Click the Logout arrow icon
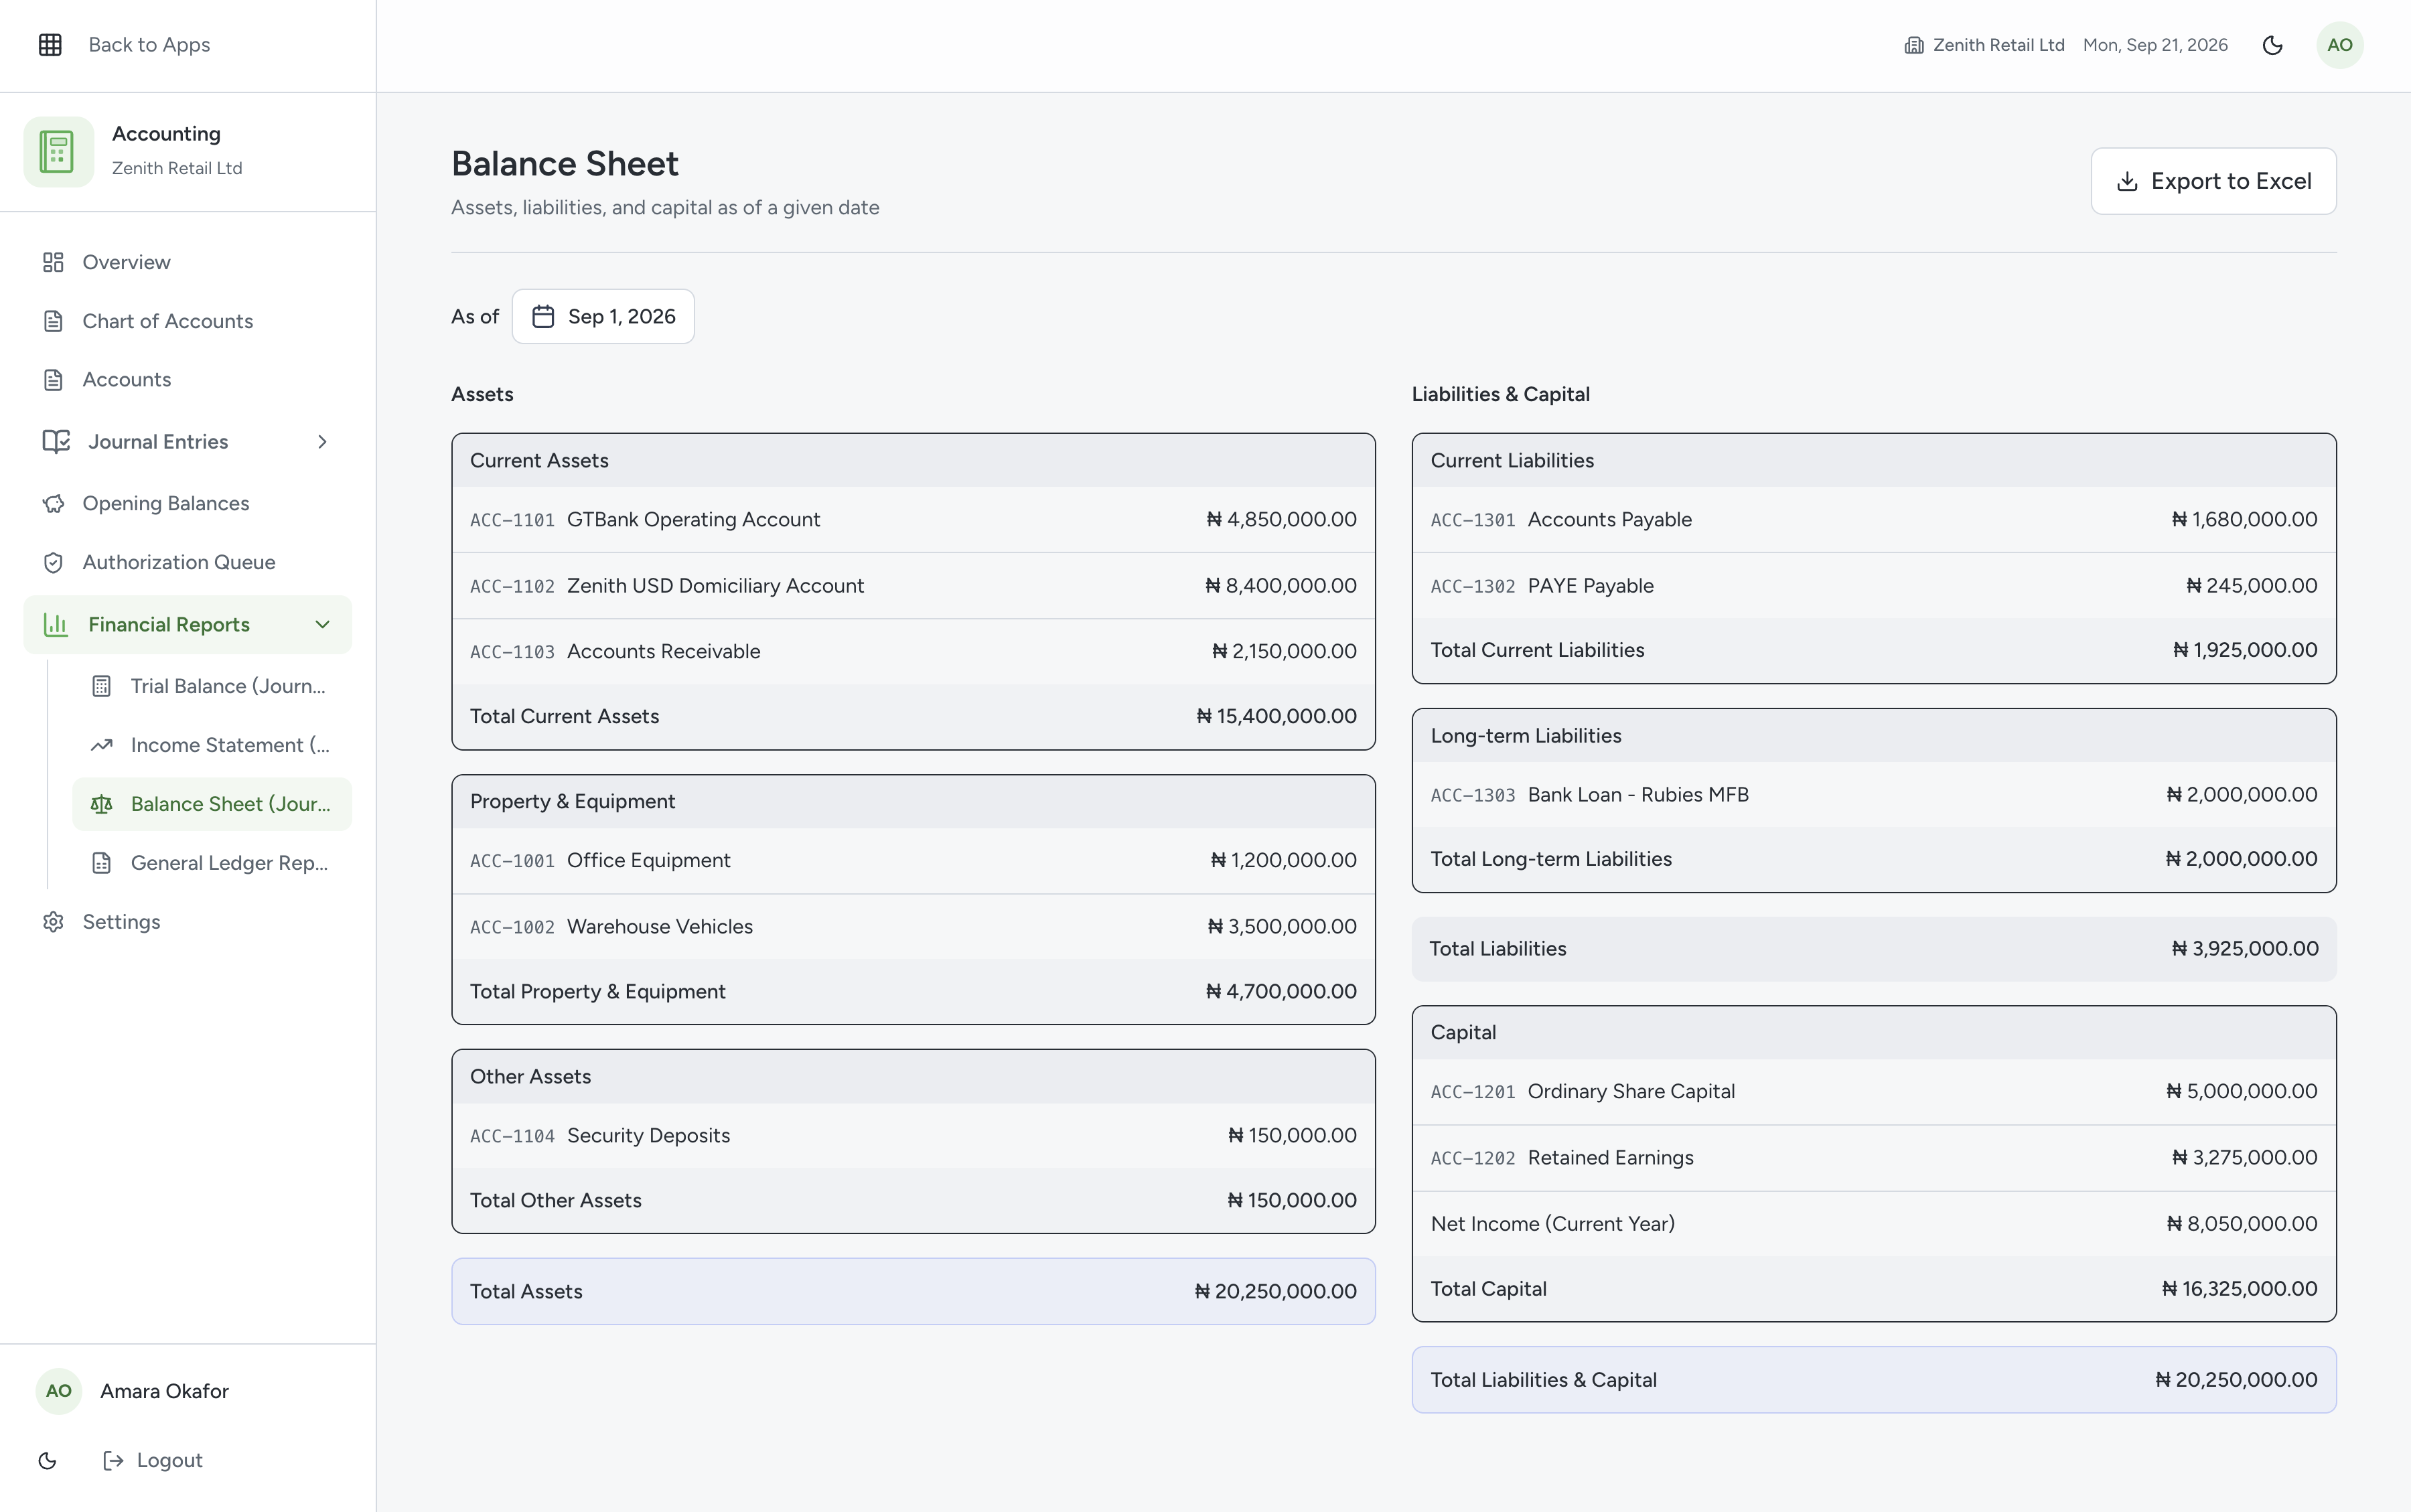This screenshot has height=1512, width=2411. (x=113, y=1461)
